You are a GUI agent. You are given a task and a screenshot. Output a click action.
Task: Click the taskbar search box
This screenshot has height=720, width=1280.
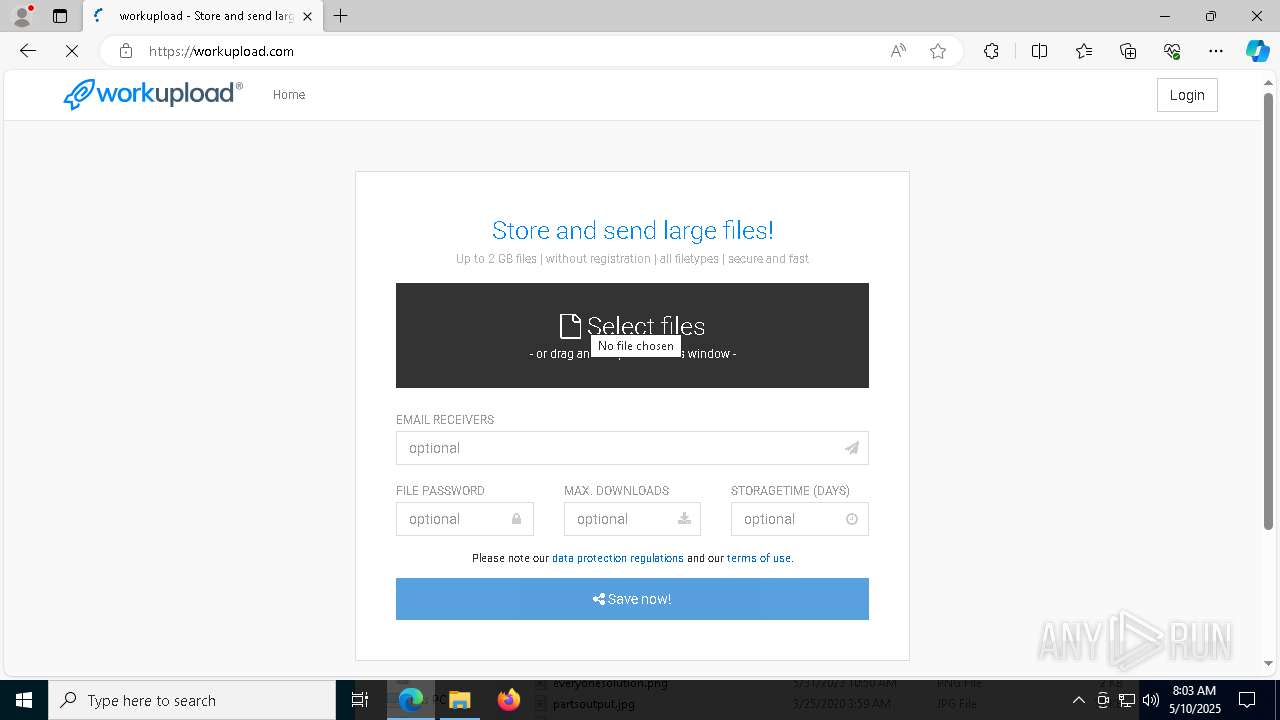[192, 700]
